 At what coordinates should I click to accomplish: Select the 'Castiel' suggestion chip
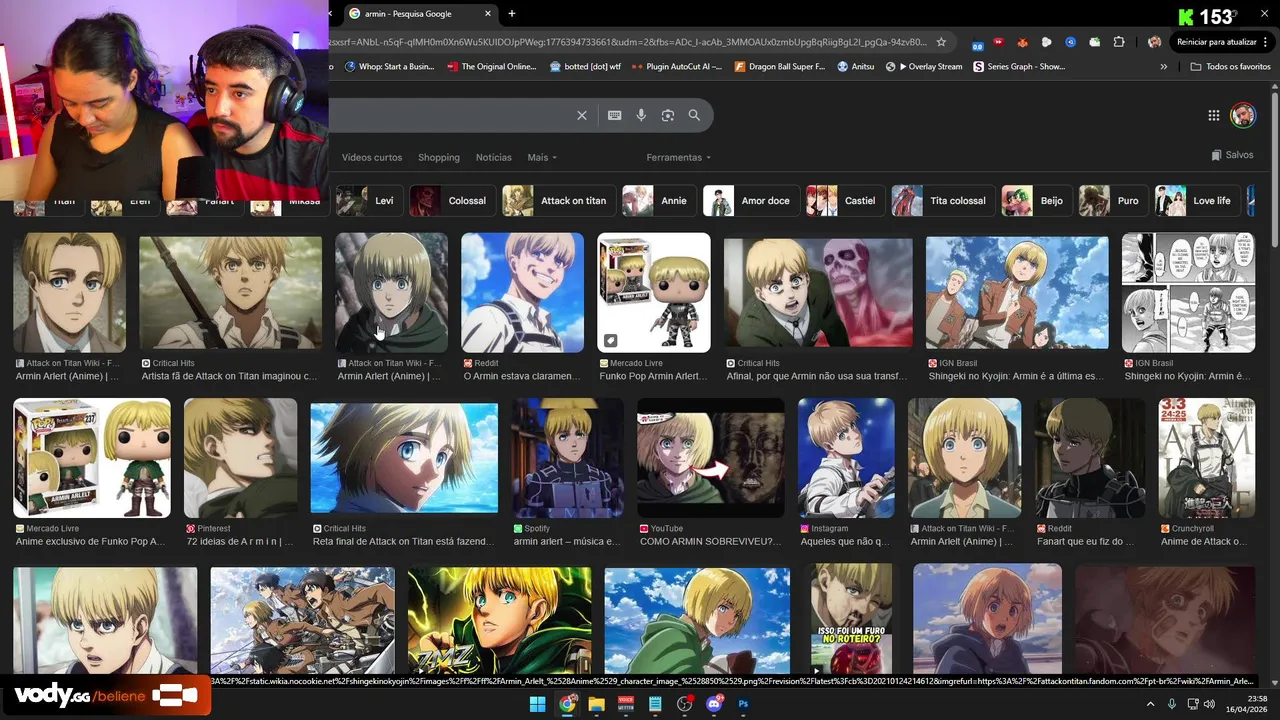tap(846, 201)
